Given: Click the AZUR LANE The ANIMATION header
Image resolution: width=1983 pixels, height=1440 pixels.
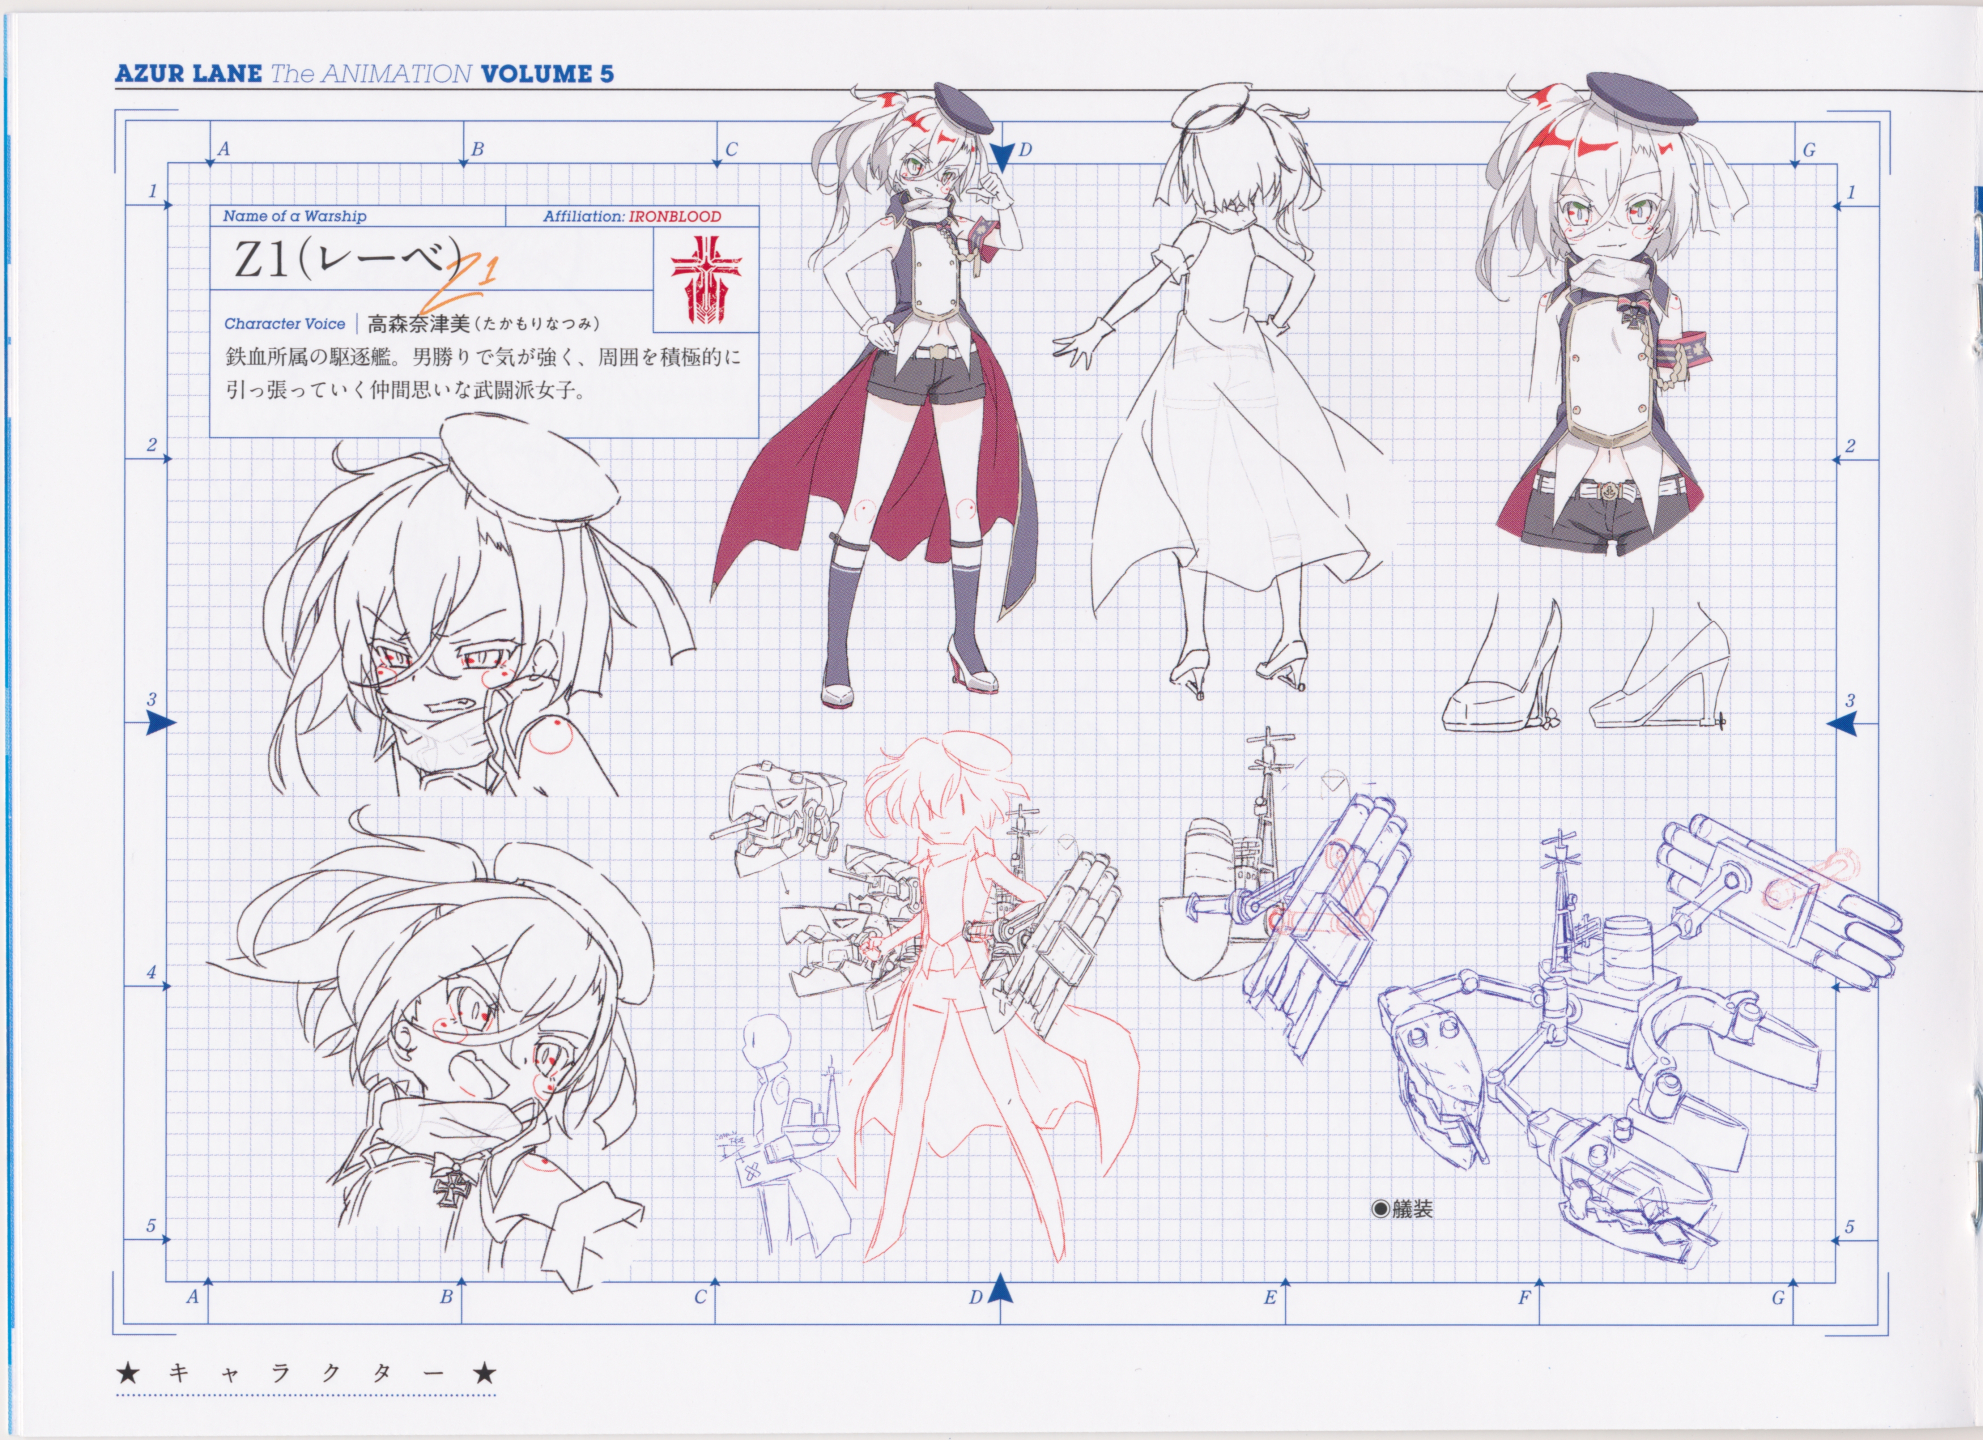Looking at the screenshot, I should tap(364, 74).
